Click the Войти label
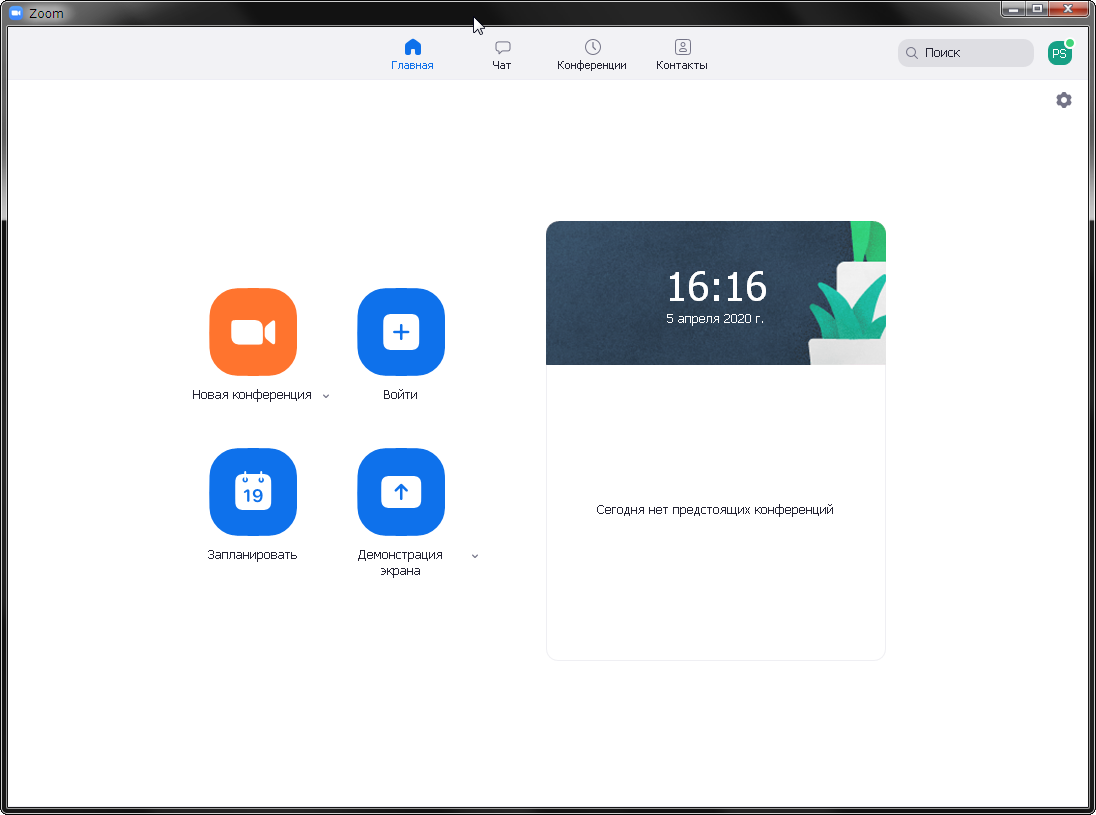Screen dimensions: 1096x815 (x=401, y=395)
